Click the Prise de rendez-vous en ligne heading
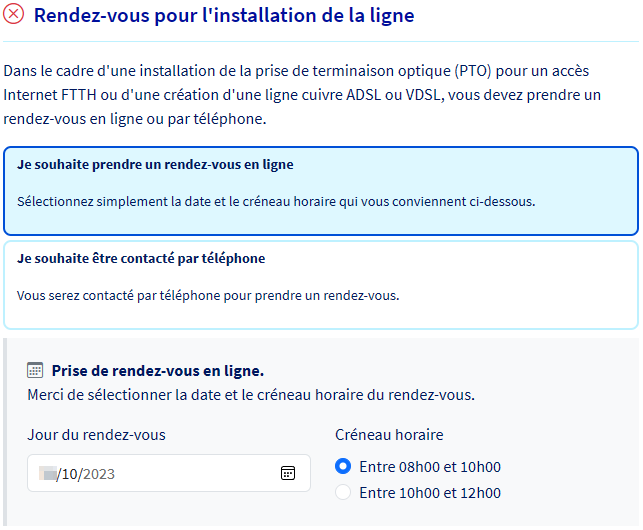Viewport: 643px width, 530px height. [x=158, y=371]
